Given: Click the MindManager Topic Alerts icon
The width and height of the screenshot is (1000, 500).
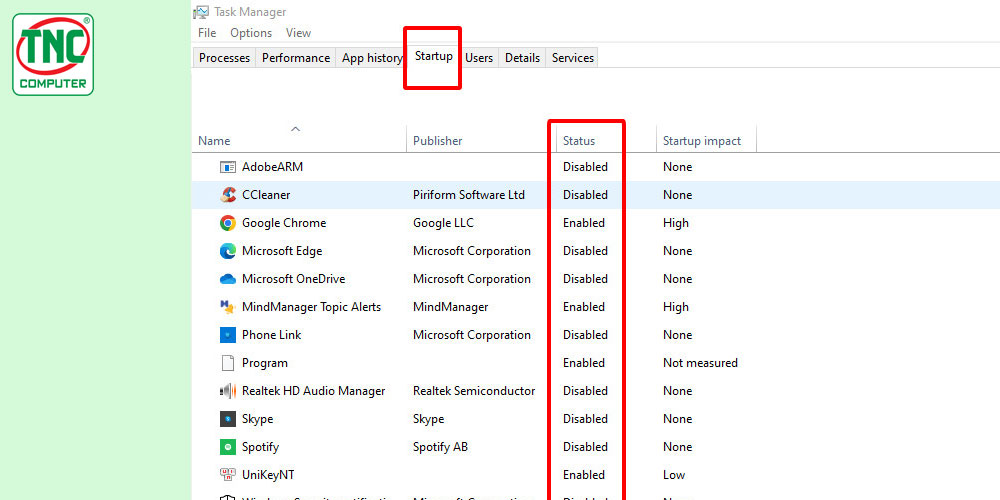Looking at the screenshot, I should 228,307.
